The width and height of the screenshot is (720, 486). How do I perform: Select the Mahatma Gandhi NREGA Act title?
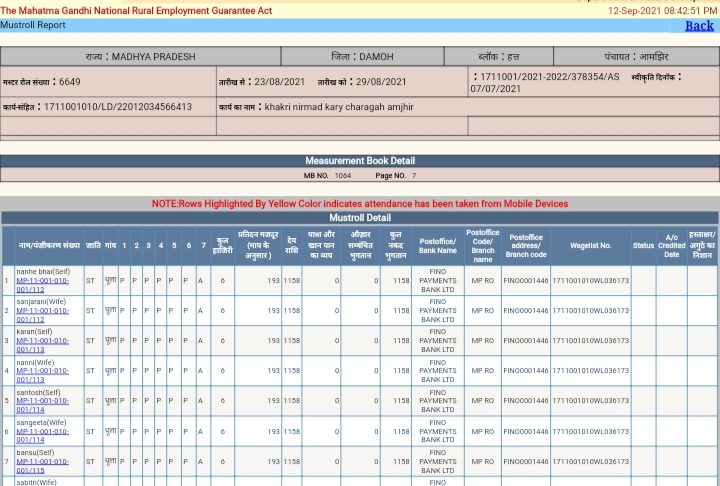(136, 11)
